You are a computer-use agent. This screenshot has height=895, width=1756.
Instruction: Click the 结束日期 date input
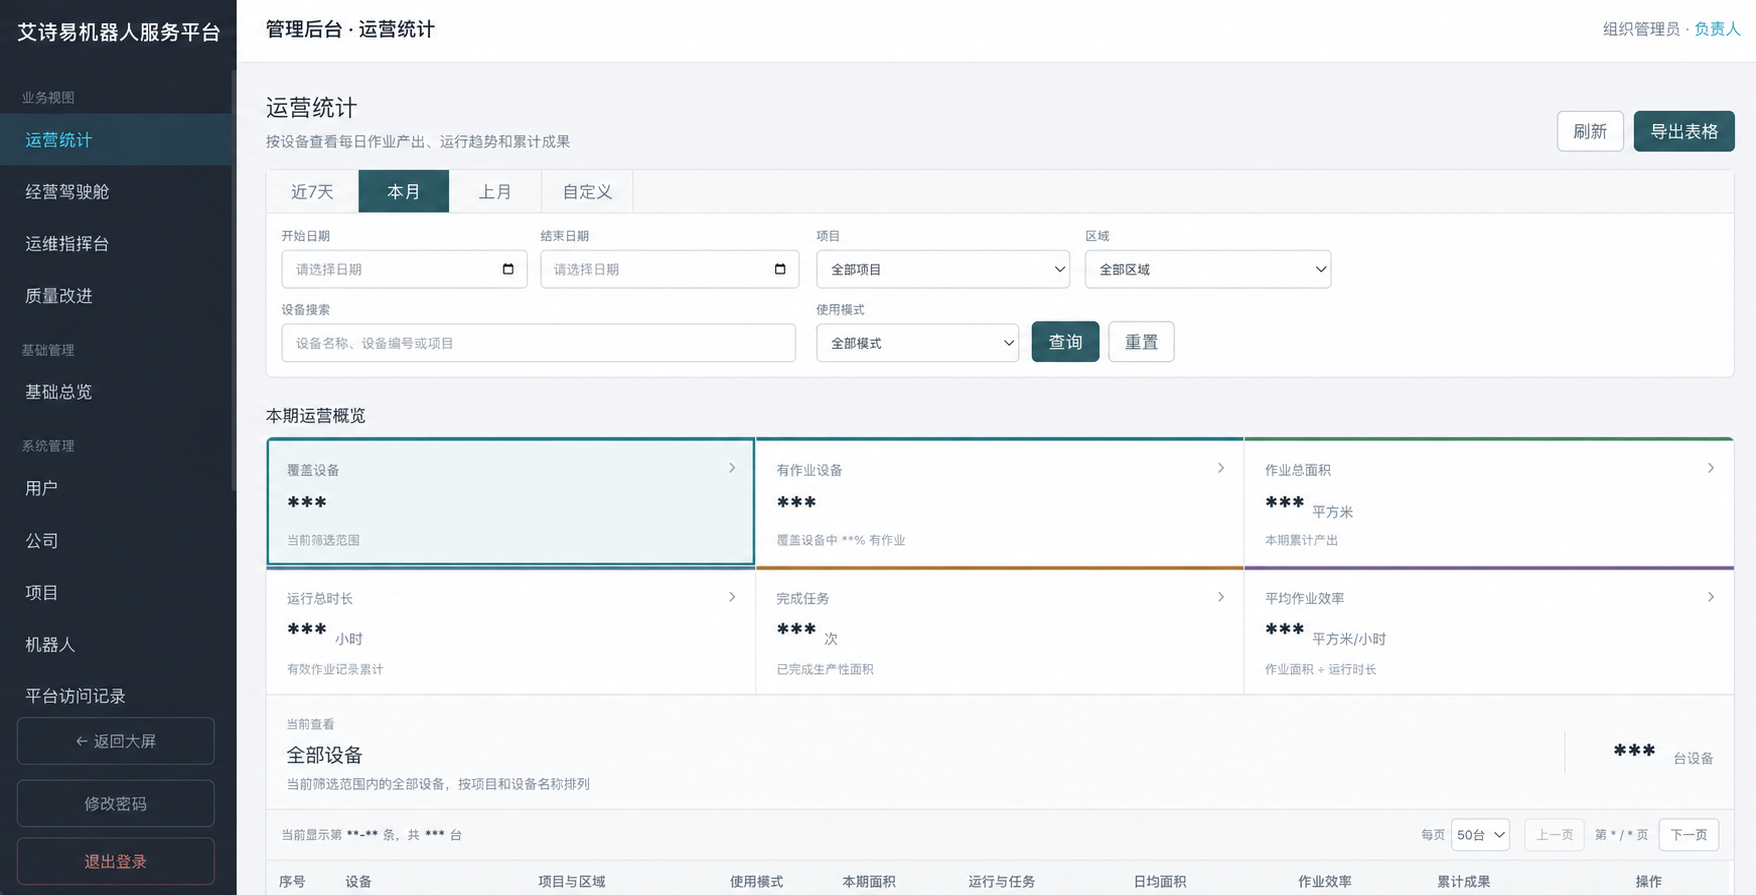(x=669, y=269)
